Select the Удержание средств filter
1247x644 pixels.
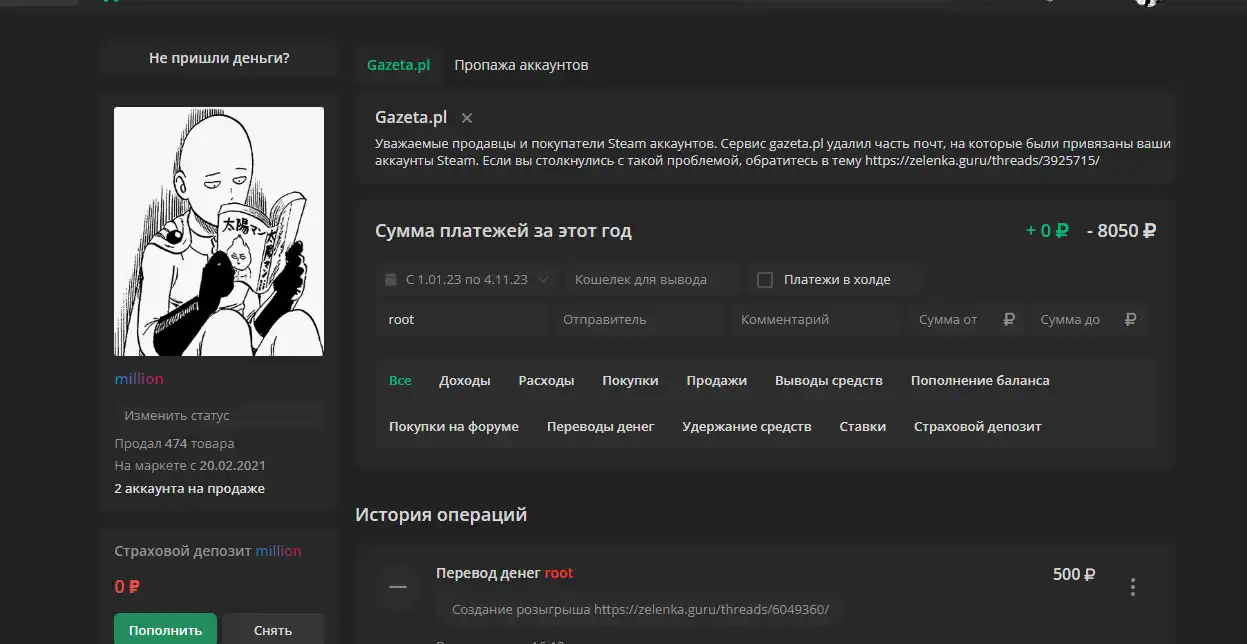pyautogui.click(x=747, y=427)
